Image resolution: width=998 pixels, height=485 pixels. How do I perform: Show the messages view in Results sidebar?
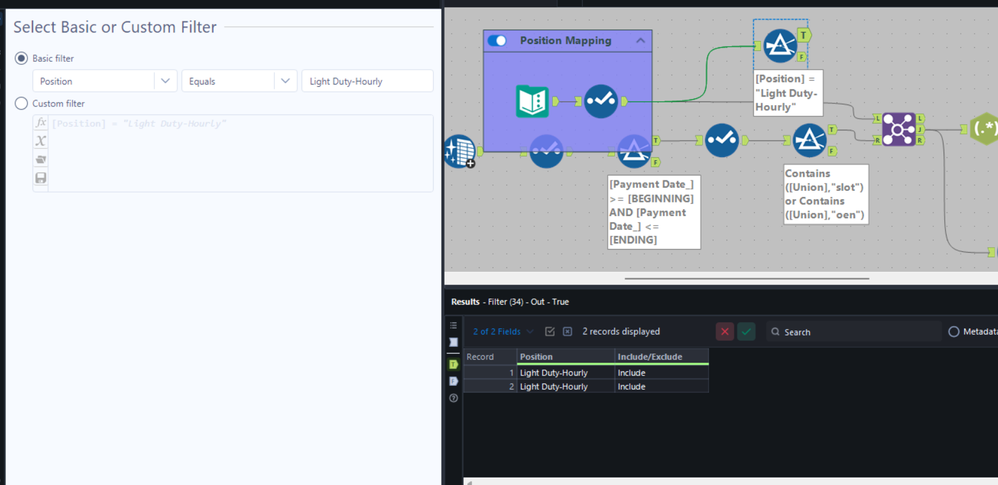[x=453, y=325]
